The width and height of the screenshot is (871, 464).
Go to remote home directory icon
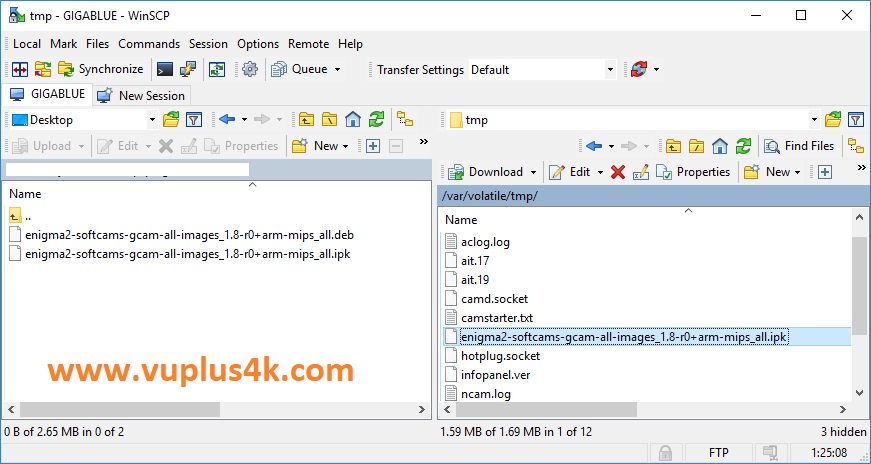[720, 146]
